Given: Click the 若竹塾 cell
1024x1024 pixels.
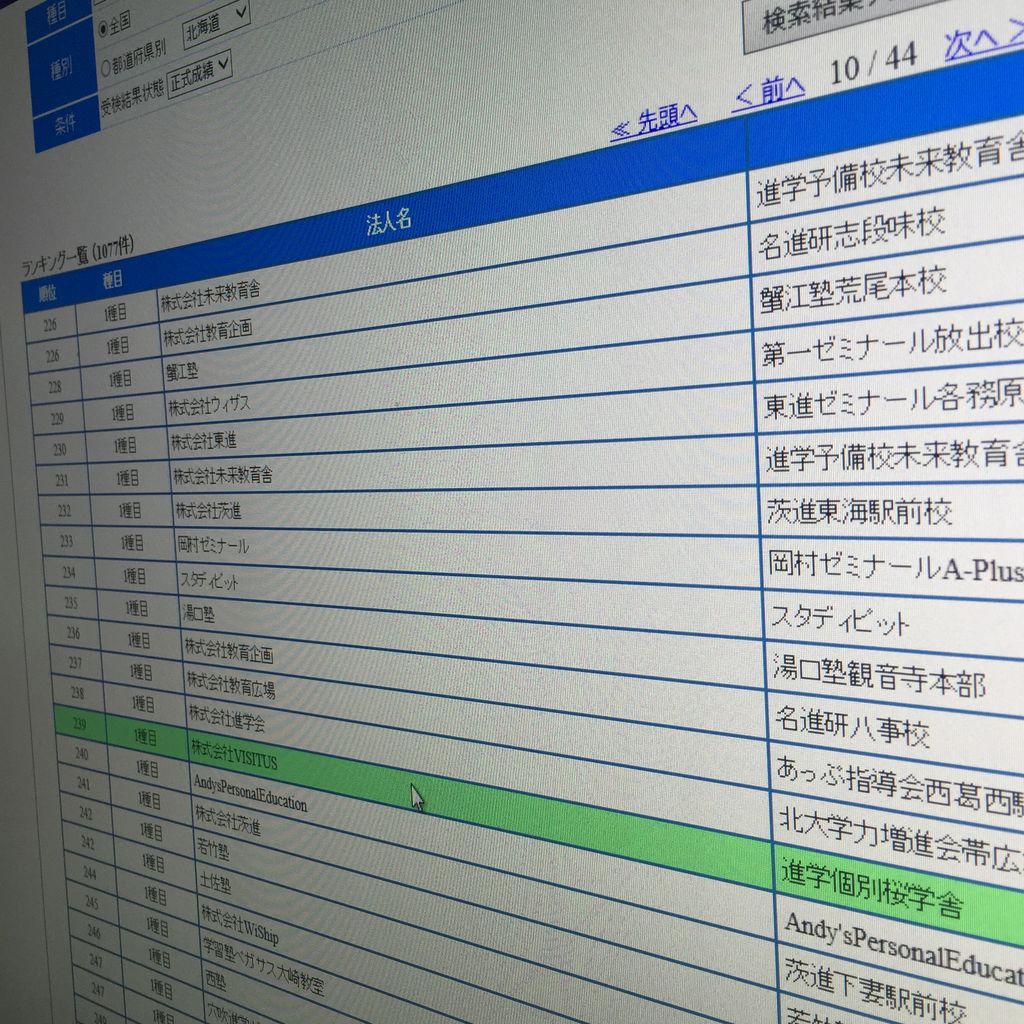Looking at the screenshot, I should click(x=213, y=848).
